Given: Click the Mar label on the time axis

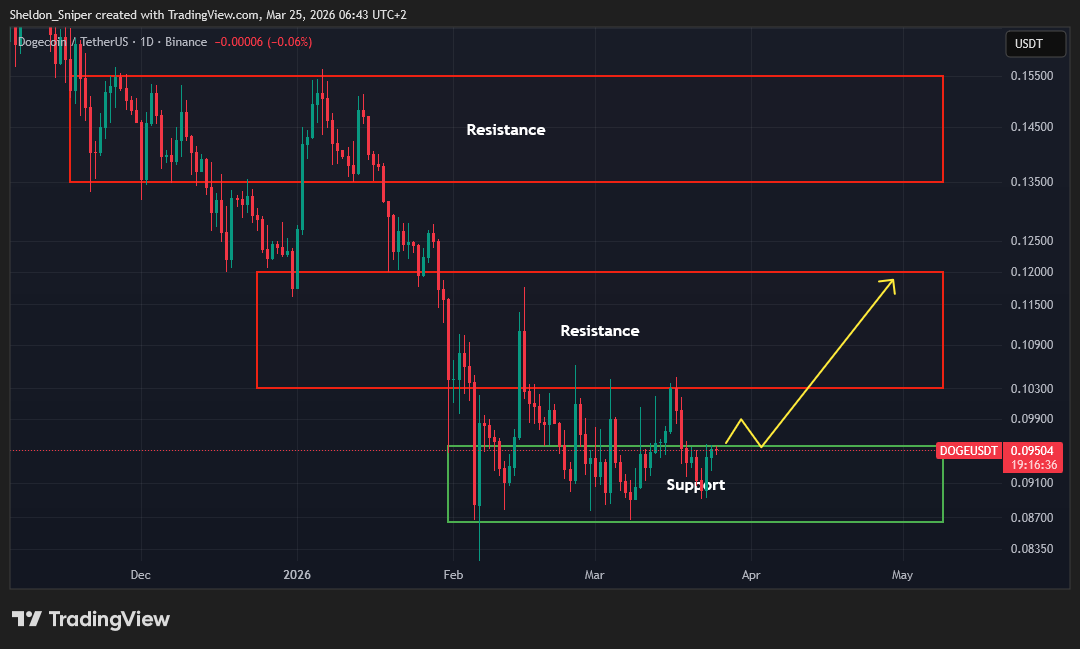Looking at the screenshot, I should coord(594,575).
